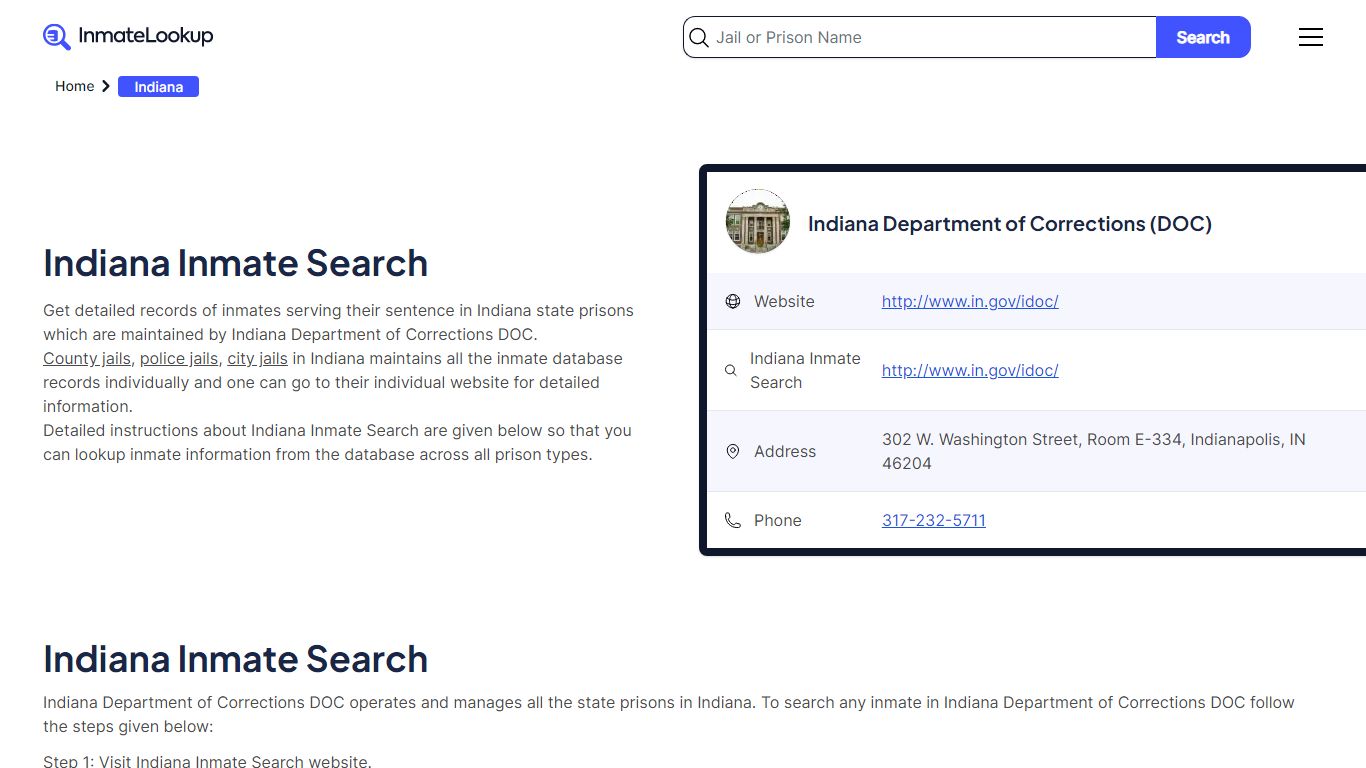This screenshot has width=1366, height=768.
Task: Click 'Indiana Department of Corrections DOC operates' paragraph
Action: 669,714
